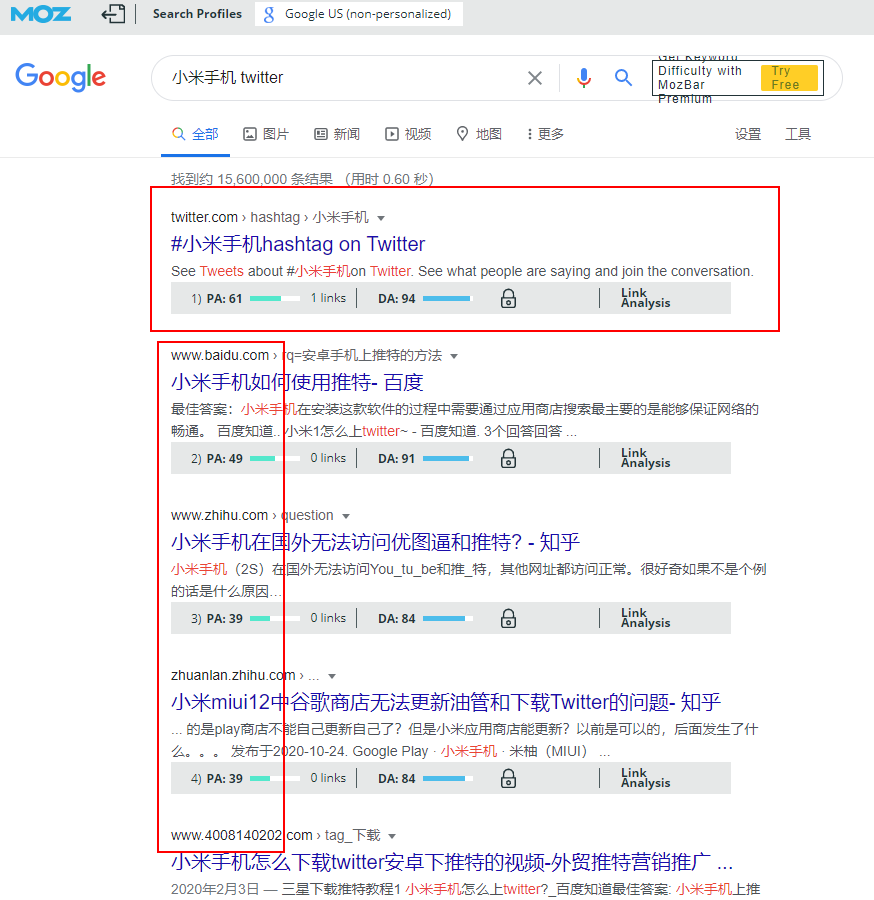Switch to the 新闻 tab
Screen dimensions: 874x900
point(337,134)
